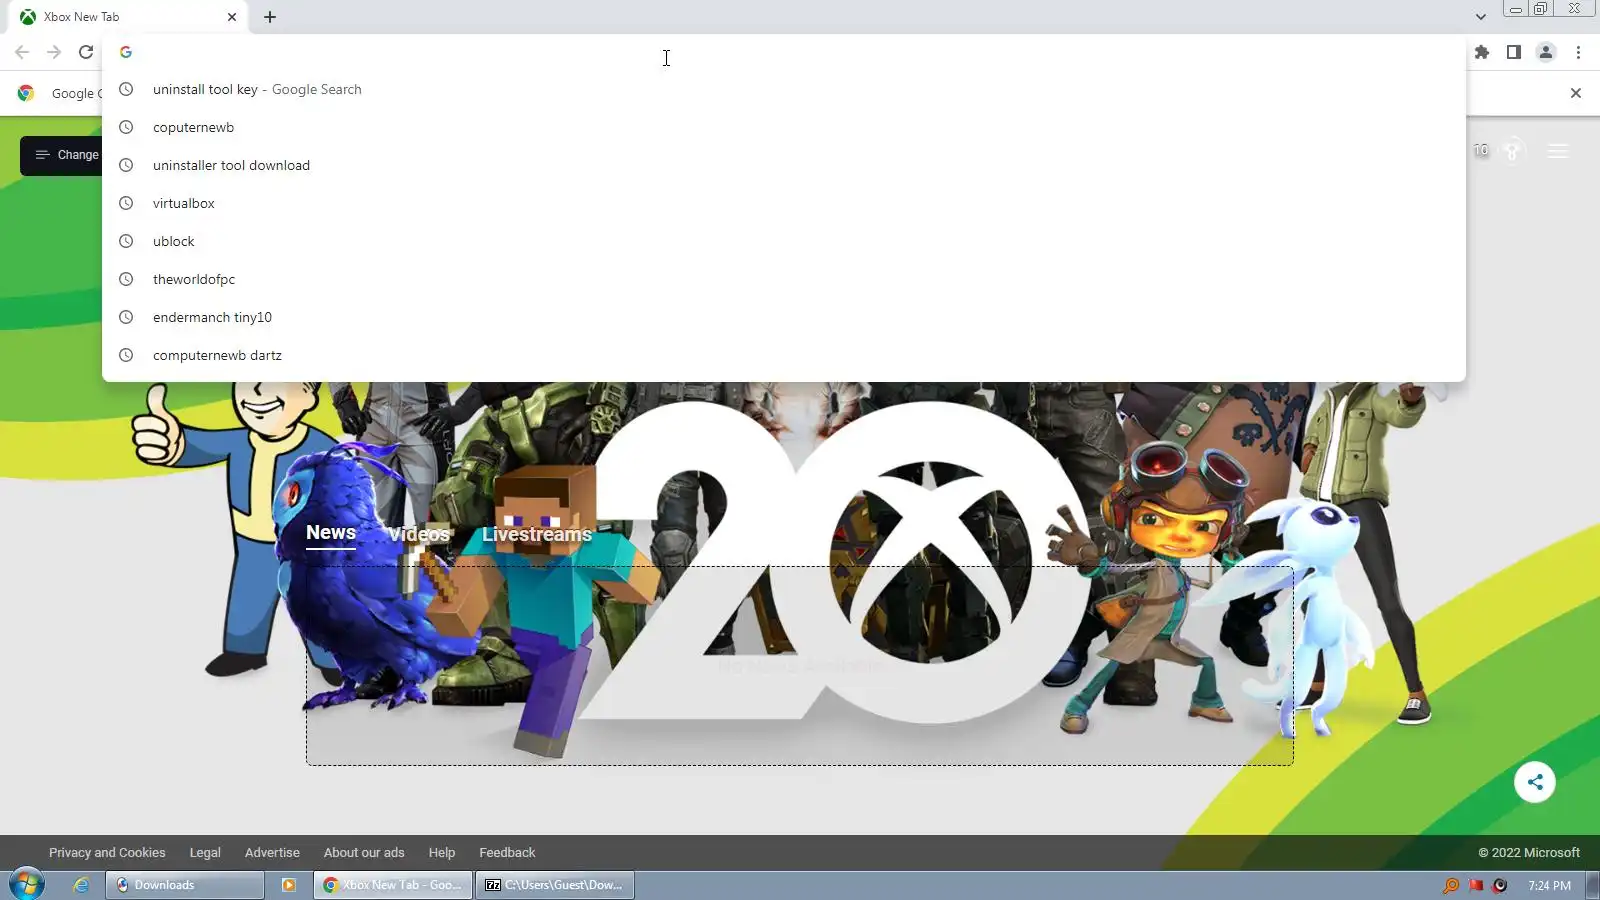This screenshot has width=1600, height=900.
Task: Open the Downloads taskbar window
Action: (x=185, y=885)
